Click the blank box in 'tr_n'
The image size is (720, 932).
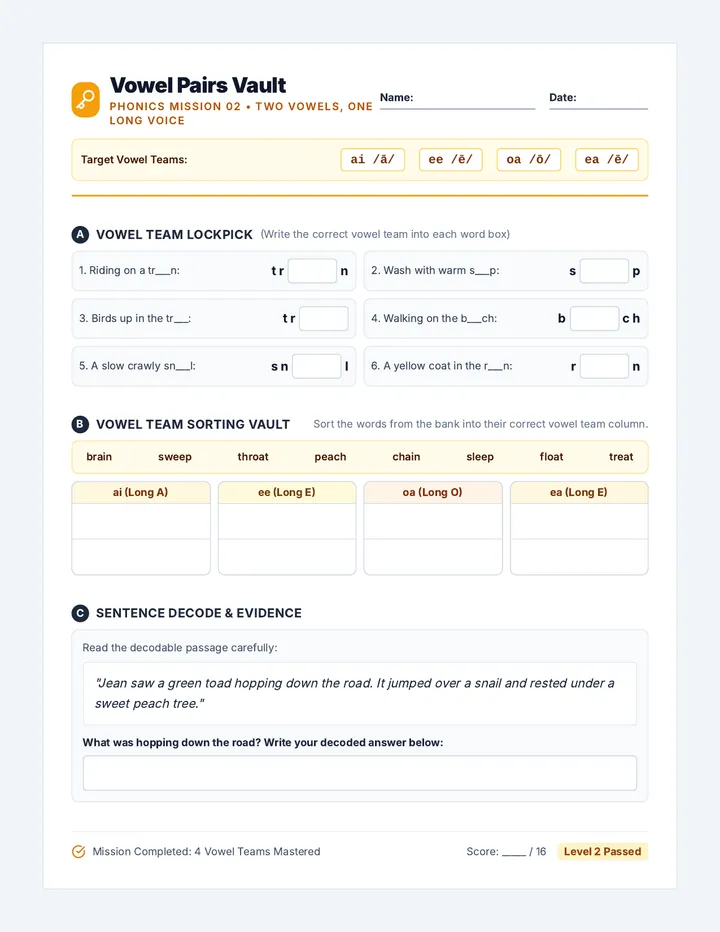tap(312, 271)
